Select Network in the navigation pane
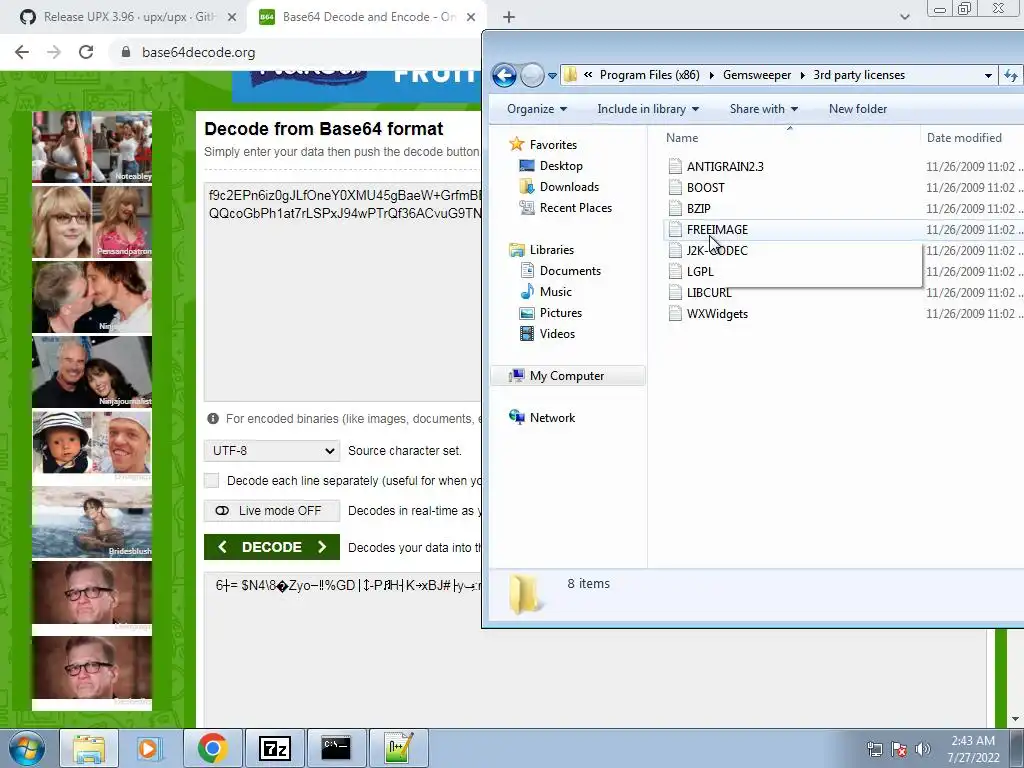This screenshot has height=768, width=1024. pyautogui.click(x=552, y=417)
